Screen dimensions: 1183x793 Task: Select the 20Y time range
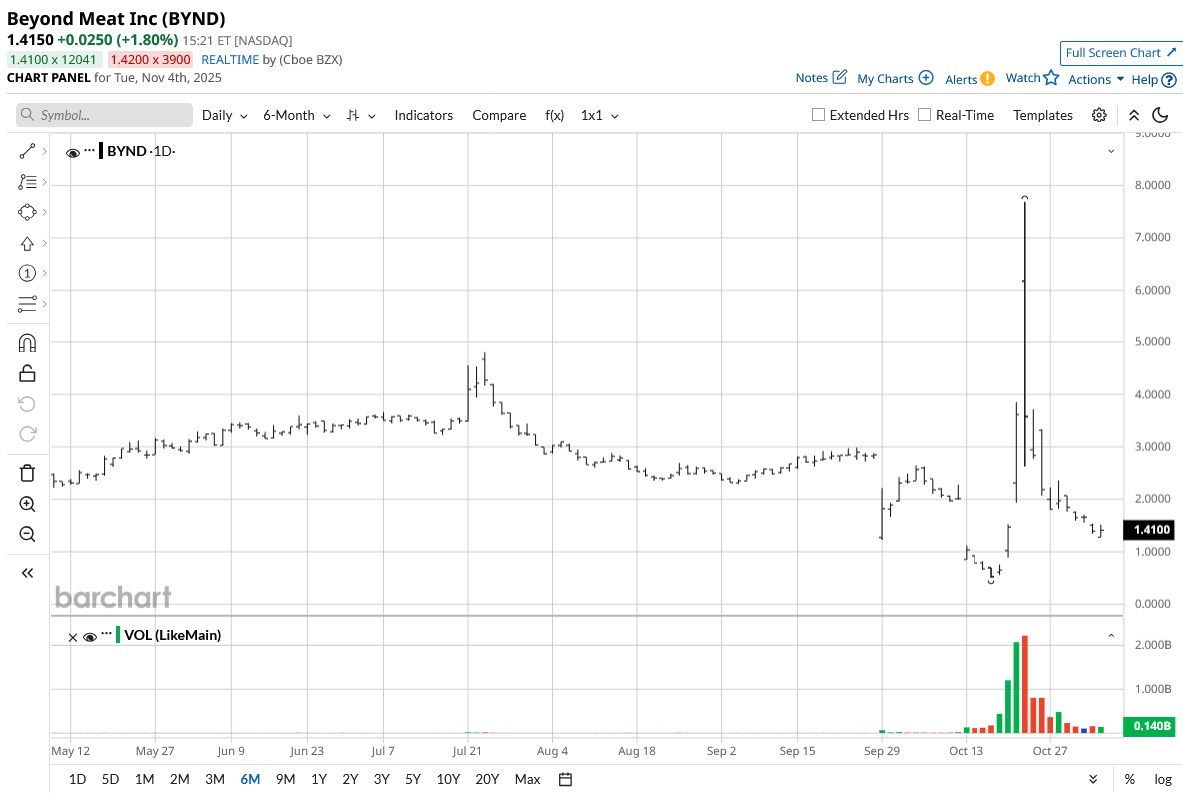click(x=487, y=779)
